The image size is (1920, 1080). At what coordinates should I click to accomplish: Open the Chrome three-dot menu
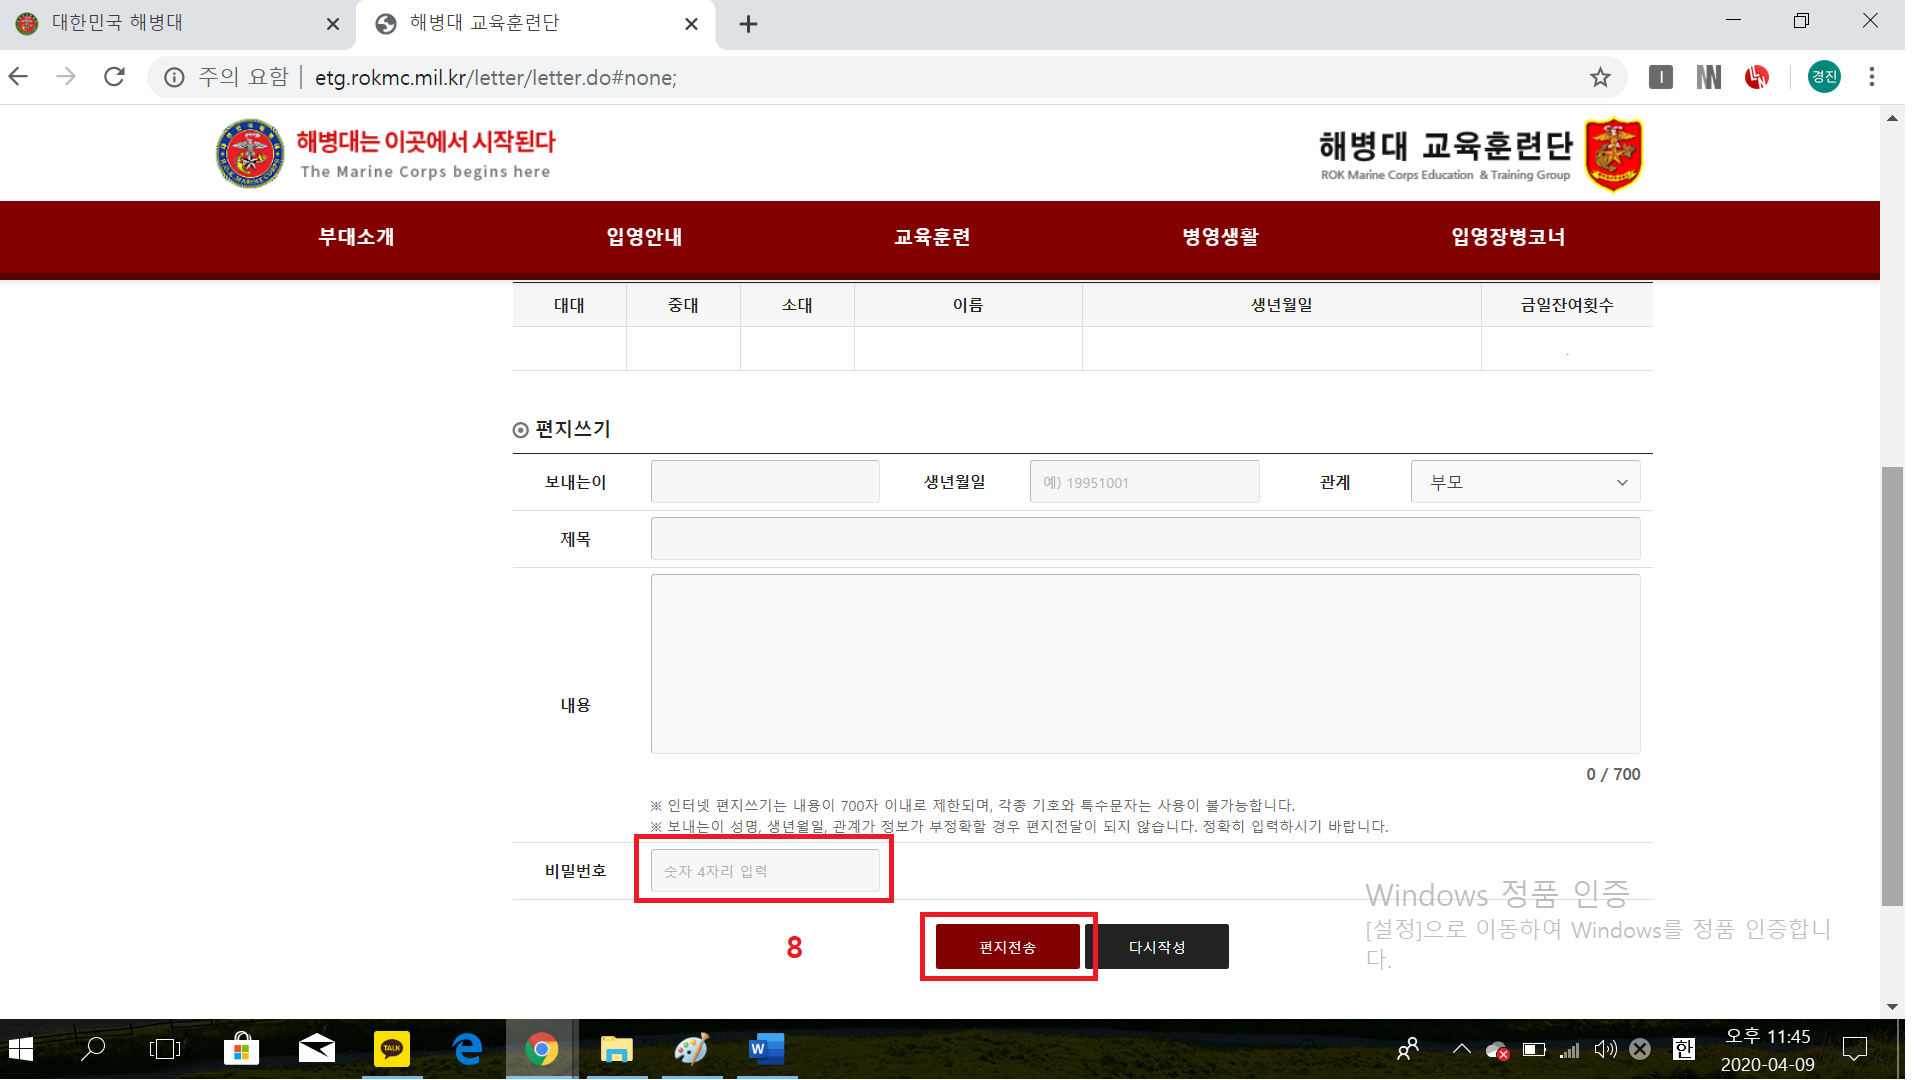(1871, 77)
